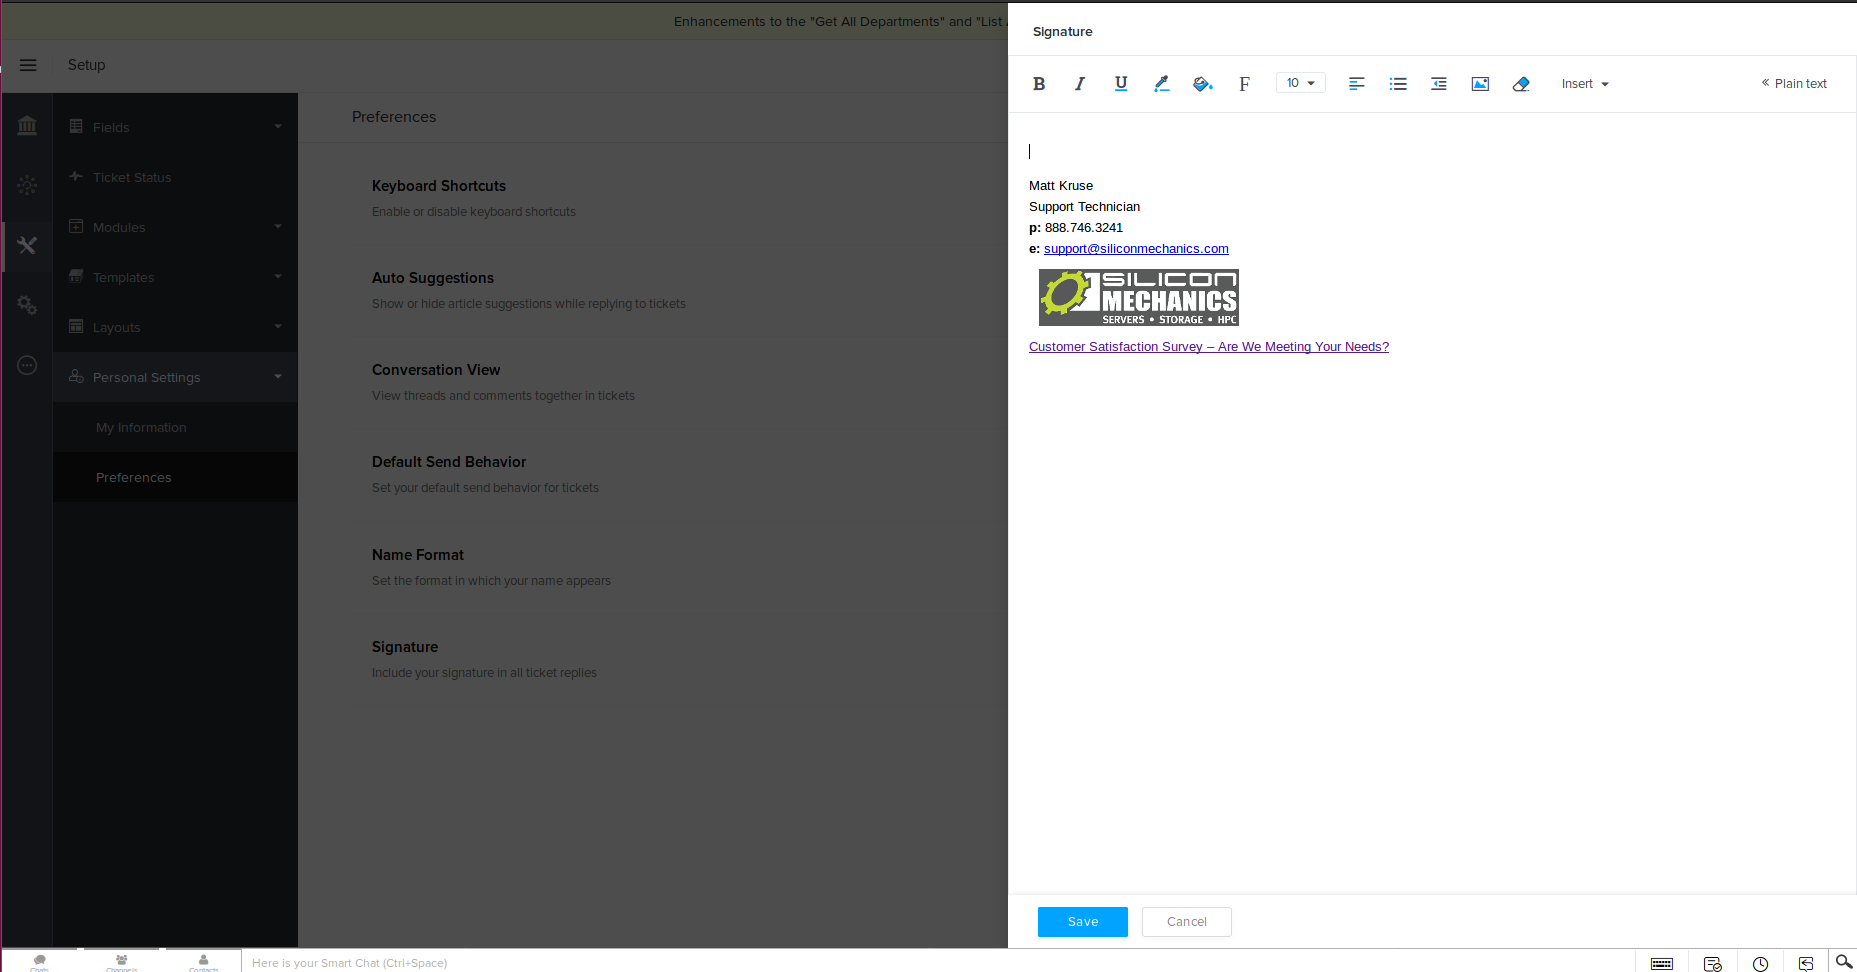Click the Layouts grid icon
This screenshot has width=1857, height=972.
(76, 326)
